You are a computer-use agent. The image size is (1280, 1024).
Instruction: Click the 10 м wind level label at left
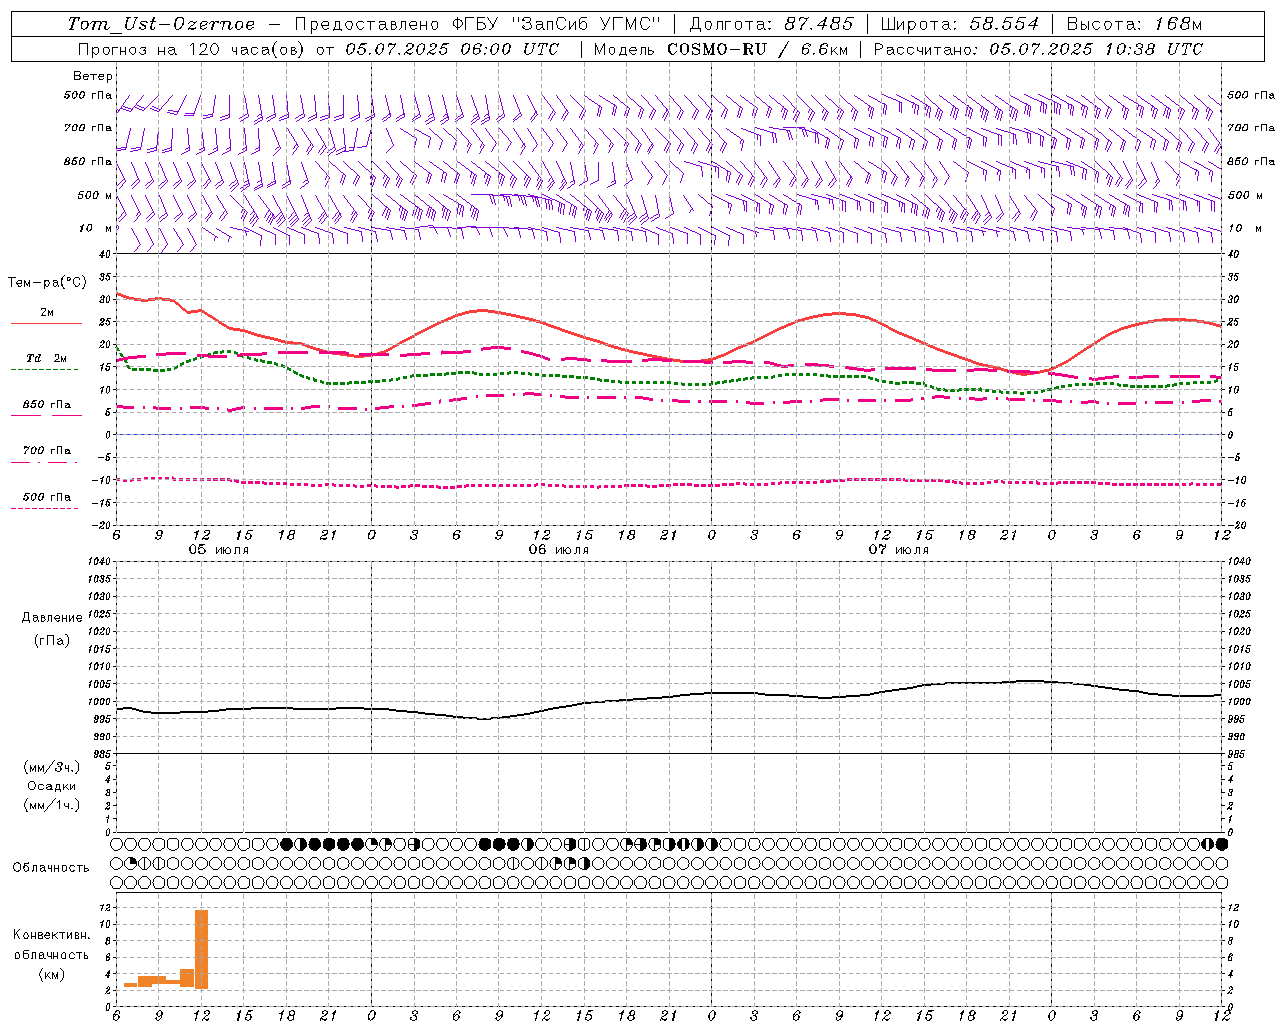point(95,229)
